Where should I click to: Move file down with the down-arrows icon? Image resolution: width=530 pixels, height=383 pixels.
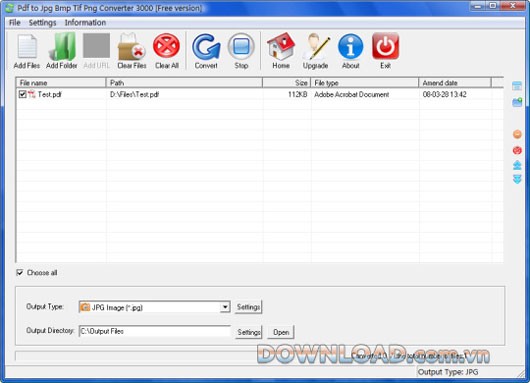click(x=517, y=179)
